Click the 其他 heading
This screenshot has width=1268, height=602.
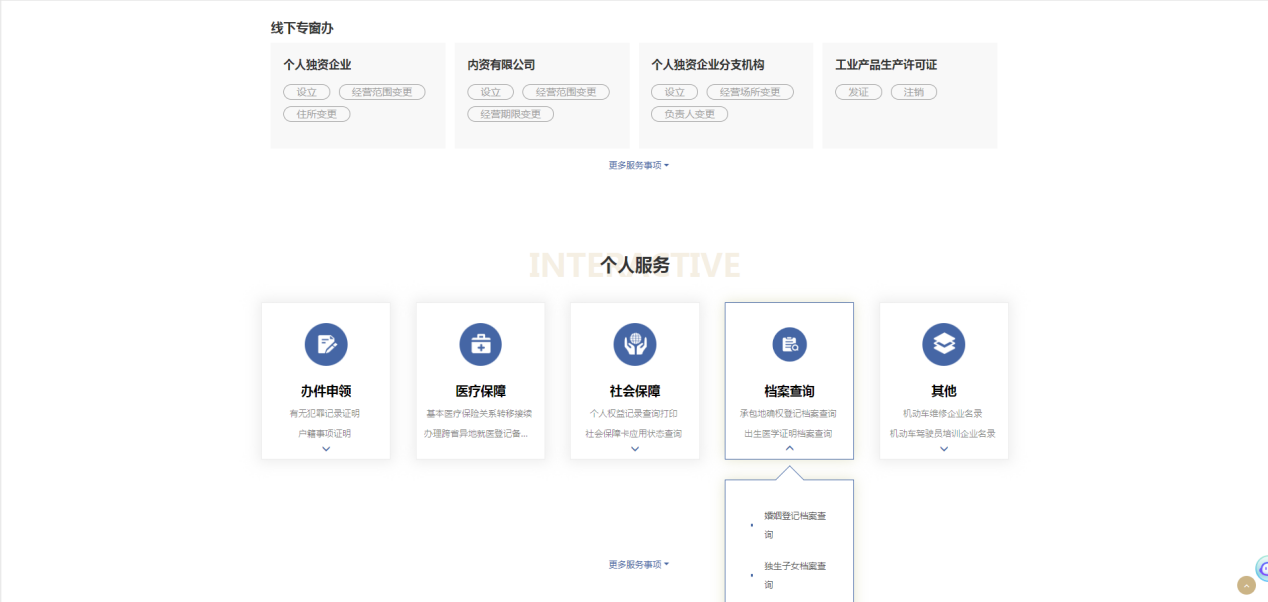point(944,391)
